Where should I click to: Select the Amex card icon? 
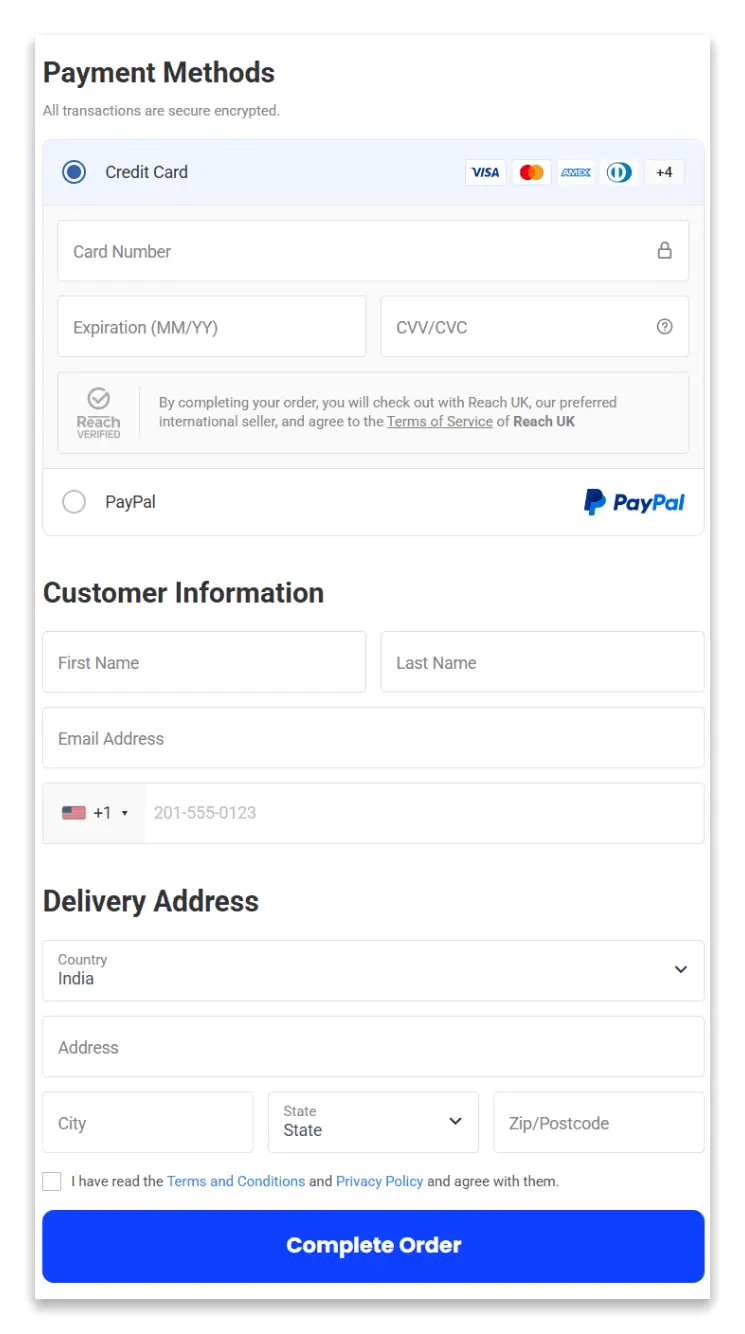pyautogui.click(x=575, y=172)
